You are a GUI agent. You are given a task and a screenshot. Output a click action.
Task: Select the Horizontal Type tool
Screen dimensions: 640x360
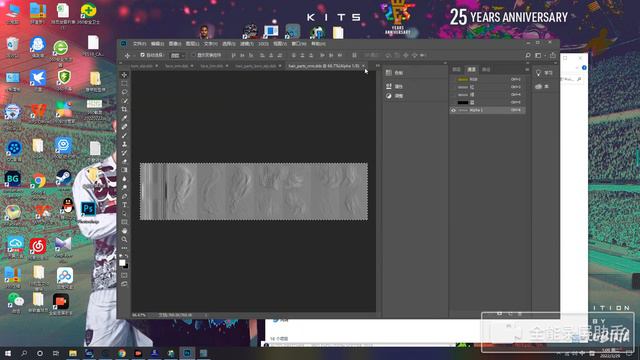(124, 204)
